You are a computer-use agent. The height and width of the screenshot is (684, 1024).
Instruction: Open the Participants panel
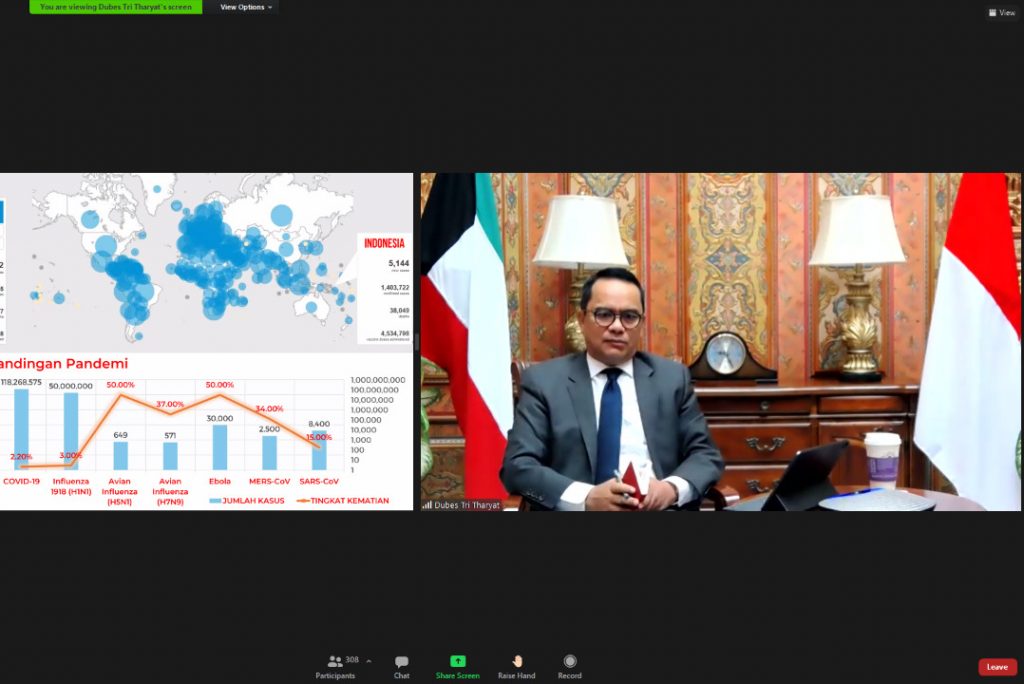pos(335,667)
